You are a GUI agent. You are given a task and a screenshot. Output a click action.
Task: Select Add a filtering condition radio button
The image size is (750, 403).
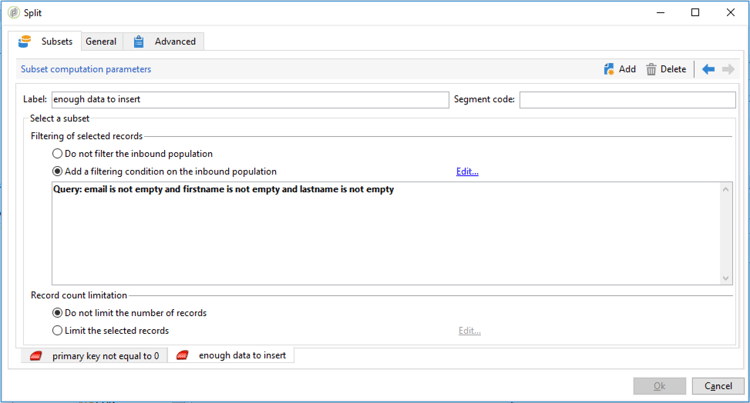coord(57,171)
